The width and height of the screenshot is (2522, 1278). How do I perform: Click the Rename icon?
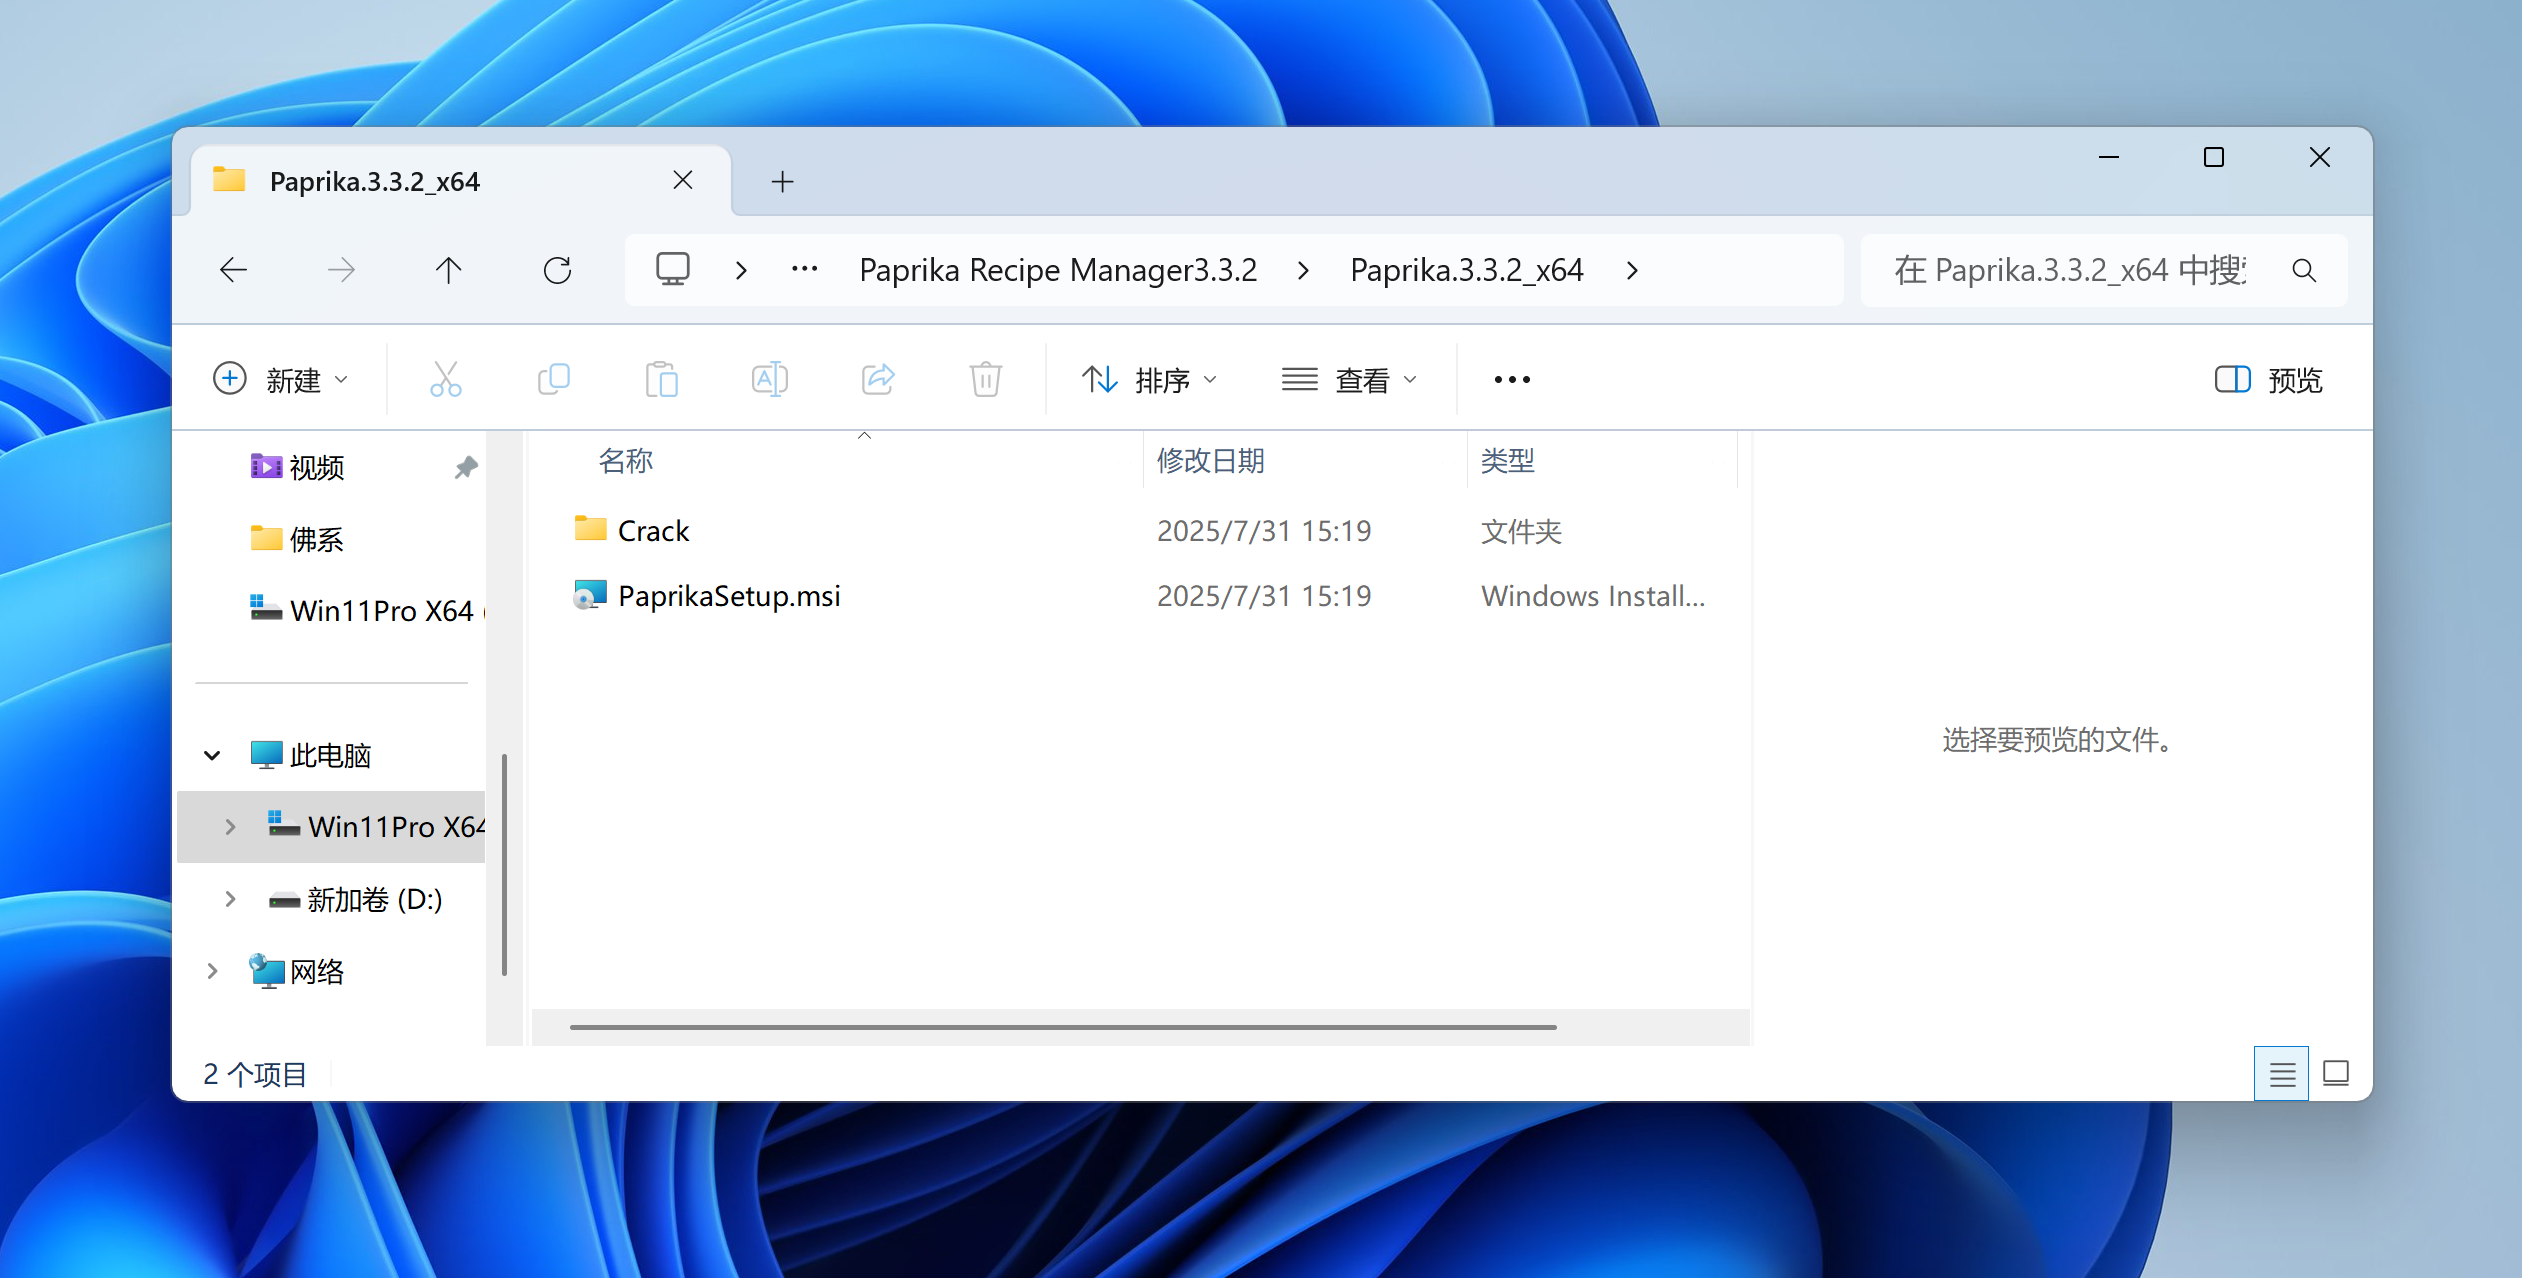pyautogui.click(x=769, y=380)
